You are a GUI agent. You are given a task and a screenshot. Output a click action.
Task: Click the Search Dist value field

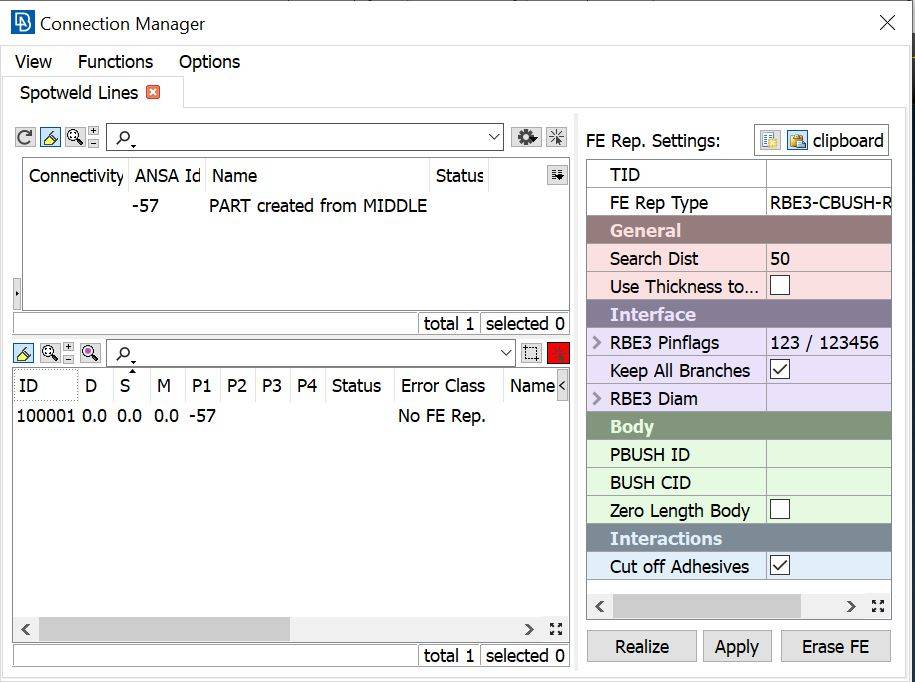[x=828, y=258]
